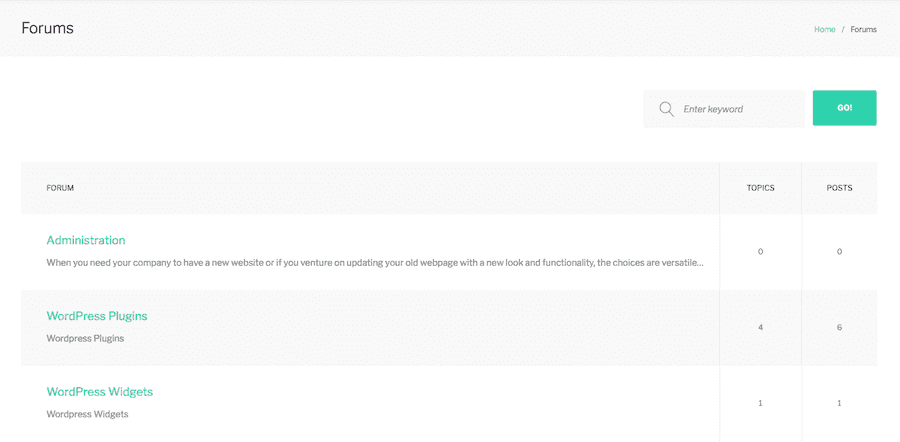Click the Forums page title
900x442 pixels.
[47, 28]
